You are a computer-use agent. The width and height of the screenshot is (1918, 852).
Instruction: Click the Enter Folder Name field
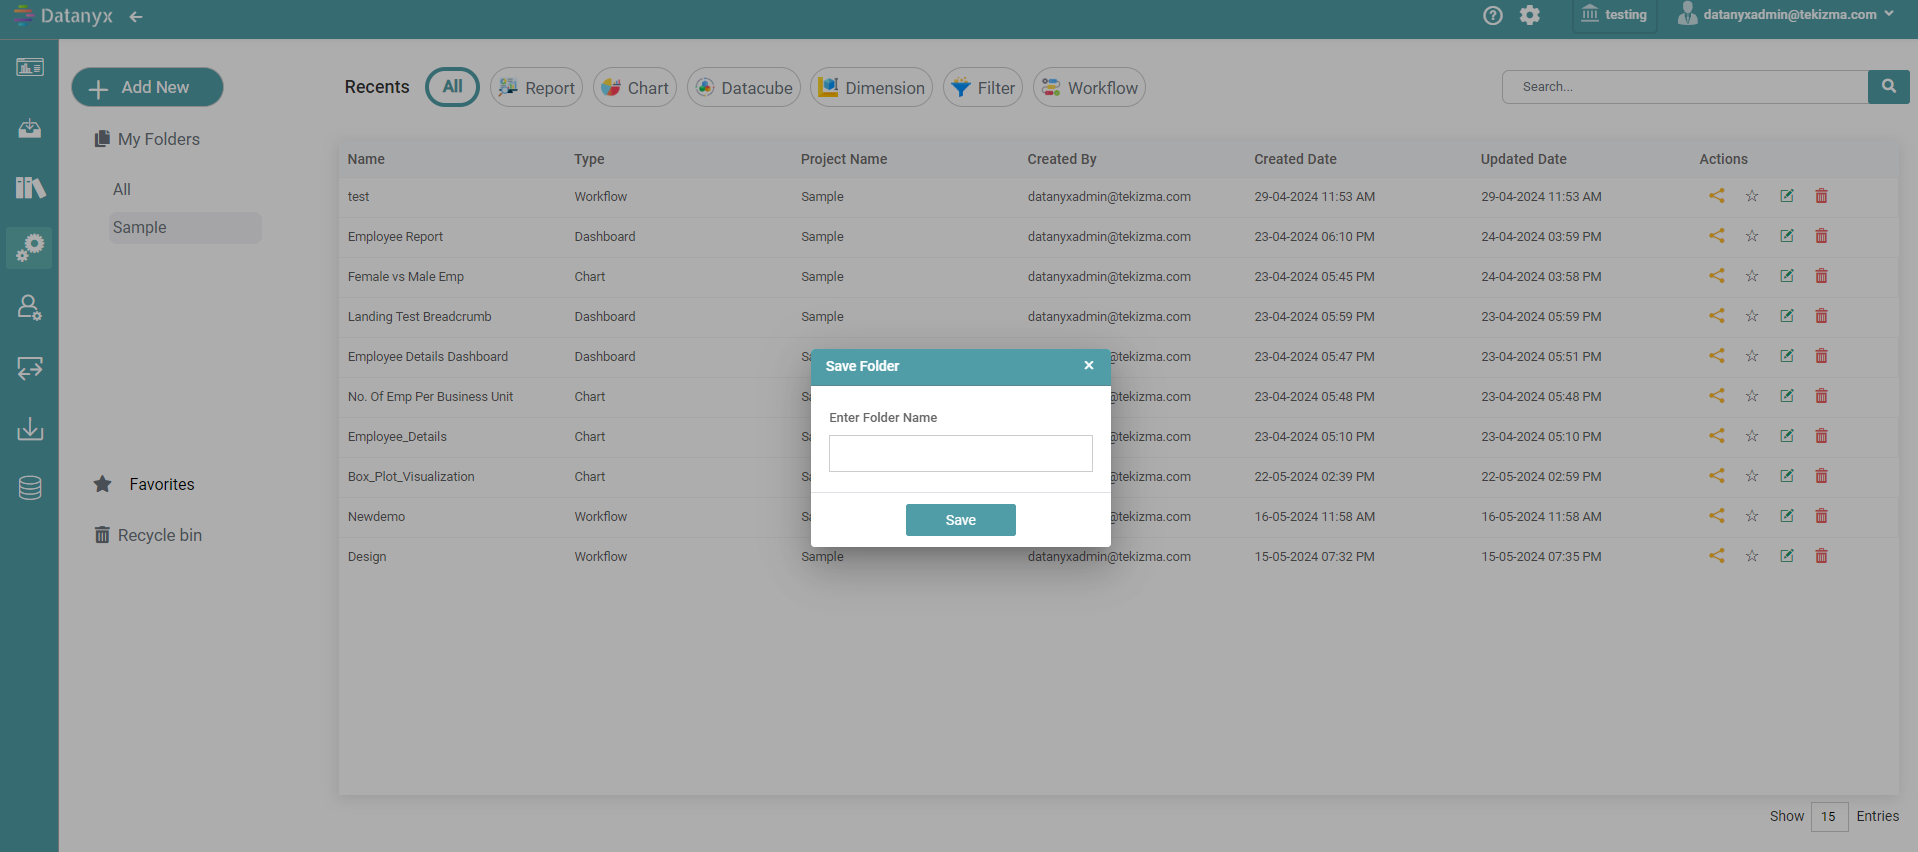coord(960,453)
